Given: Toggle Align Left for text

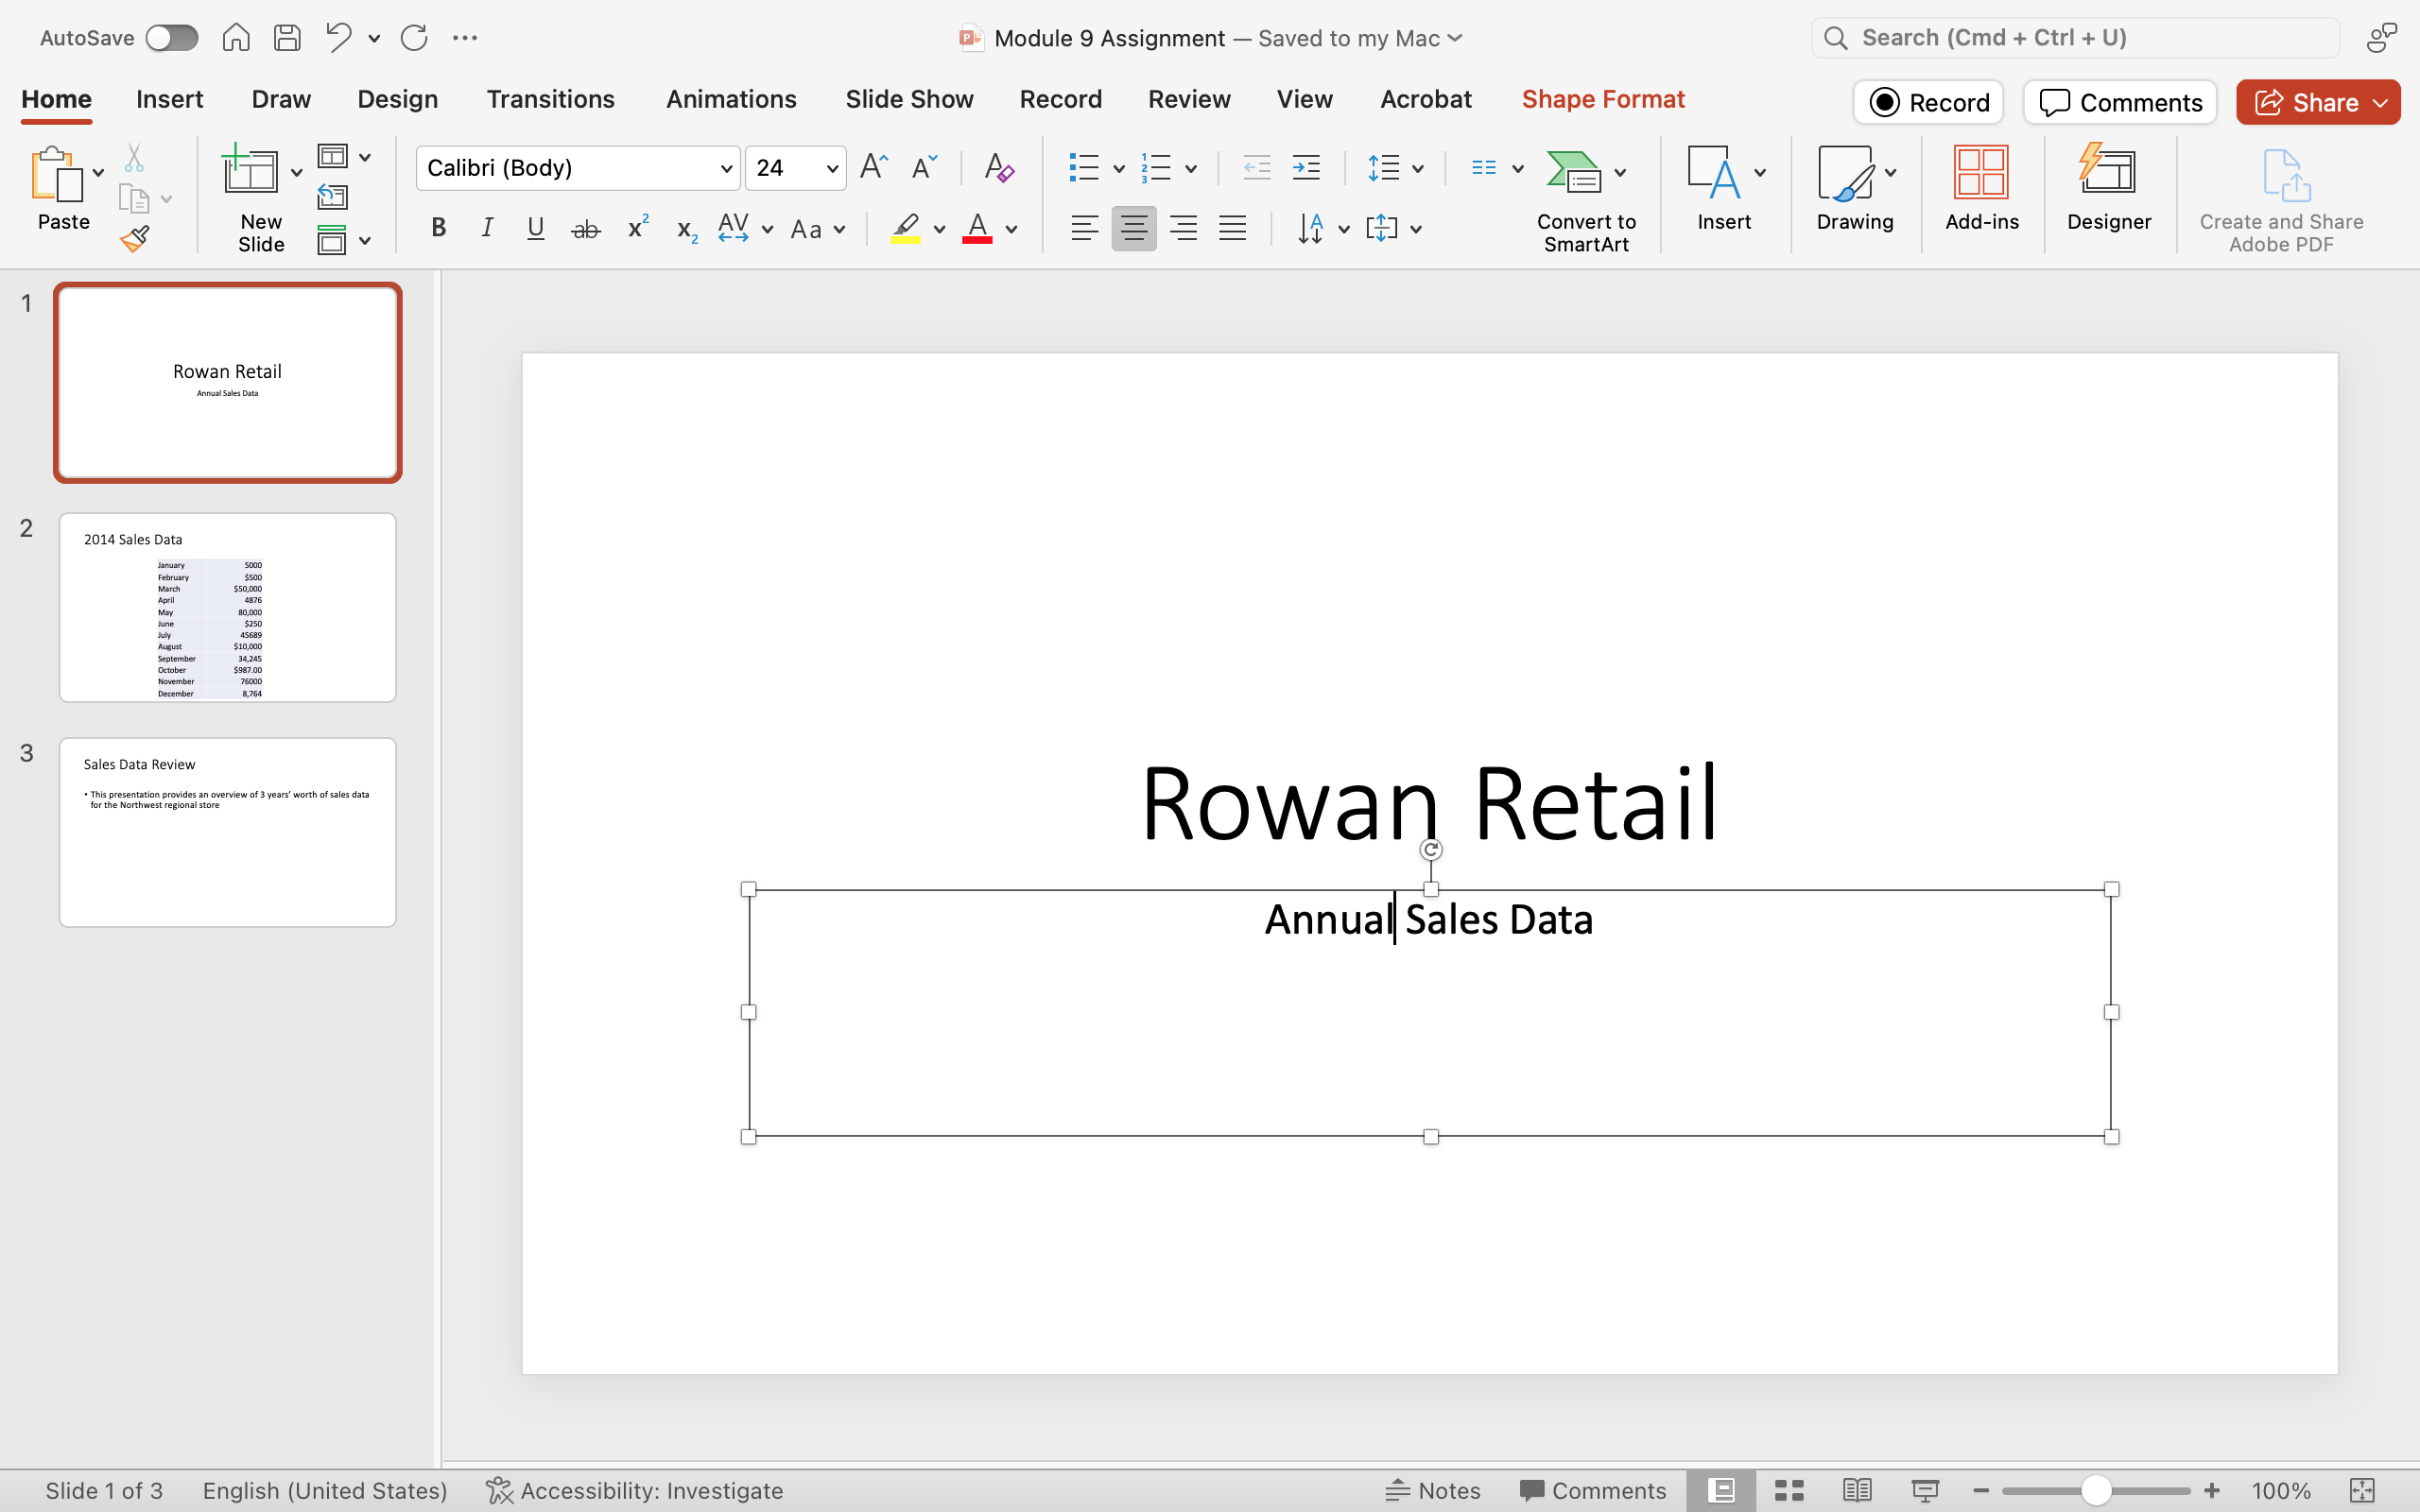Looking at the screenshot, I should [1084, 228].
